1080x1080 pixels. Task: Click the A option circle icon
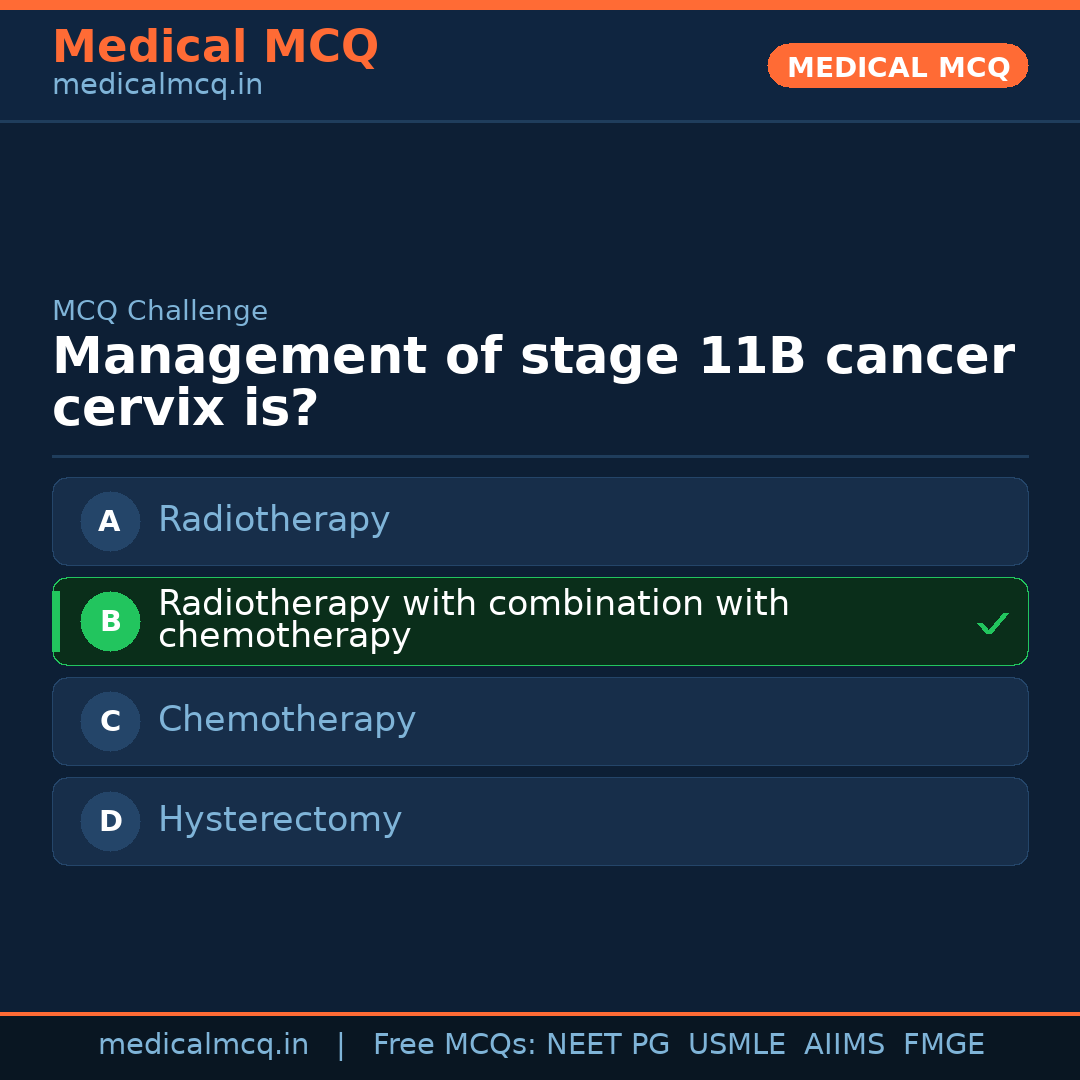(110, 521)
